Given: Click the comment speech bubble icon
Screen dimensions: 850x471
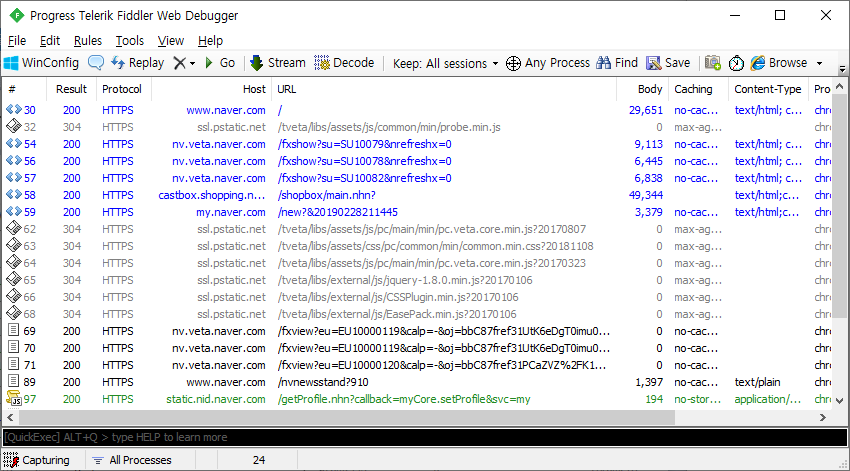Looking at the screenshot, I should pyautogui.click(x=96, y=63).
